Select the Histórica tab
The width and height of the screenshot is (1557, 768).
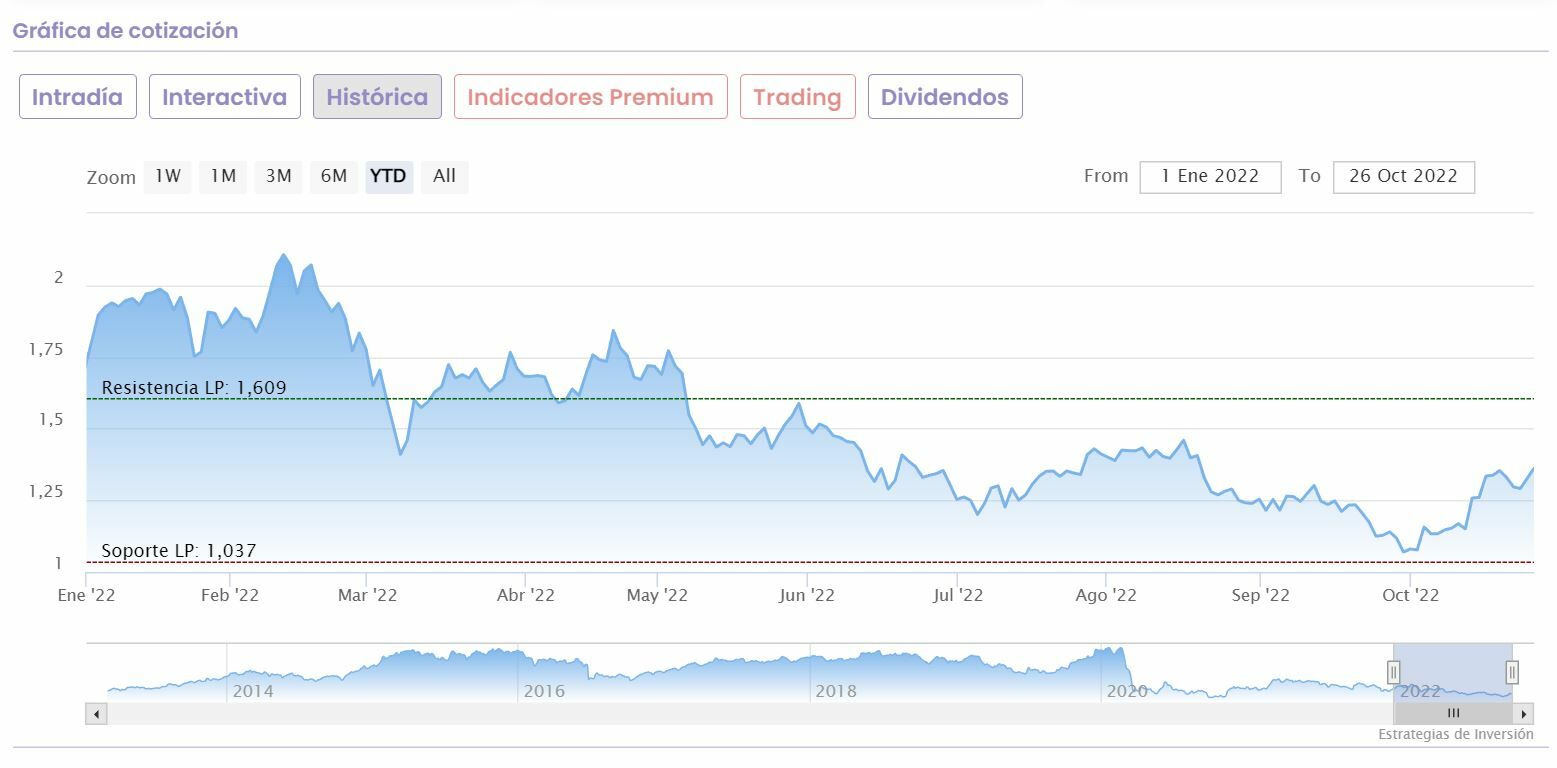click(x=377, y=97)
